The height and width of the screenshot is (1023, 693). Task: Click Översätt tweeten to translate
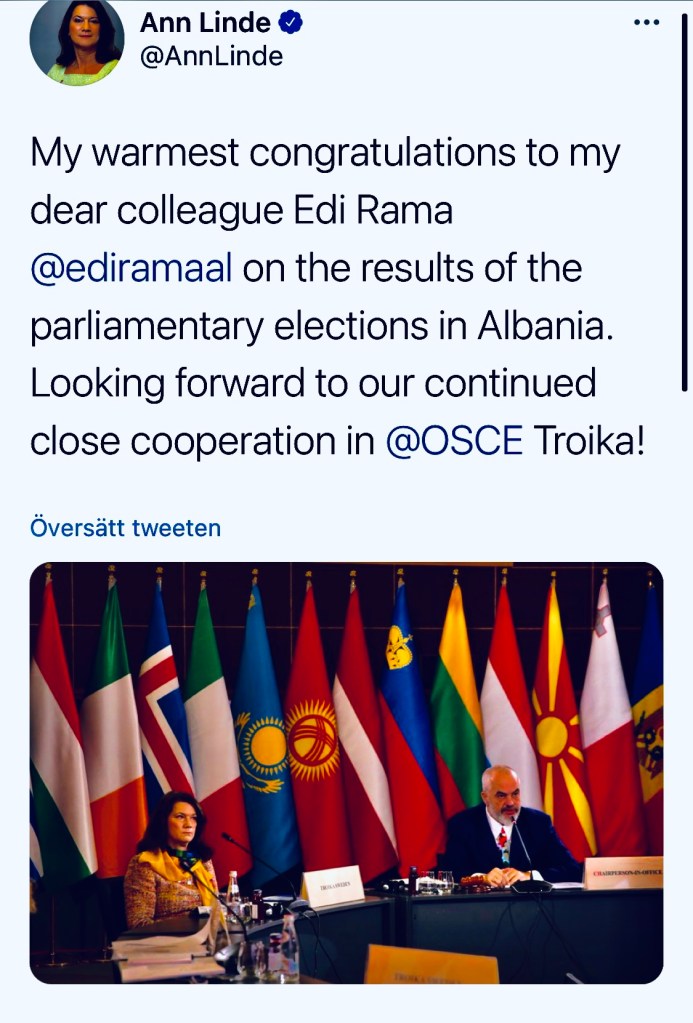coord(125,527)
